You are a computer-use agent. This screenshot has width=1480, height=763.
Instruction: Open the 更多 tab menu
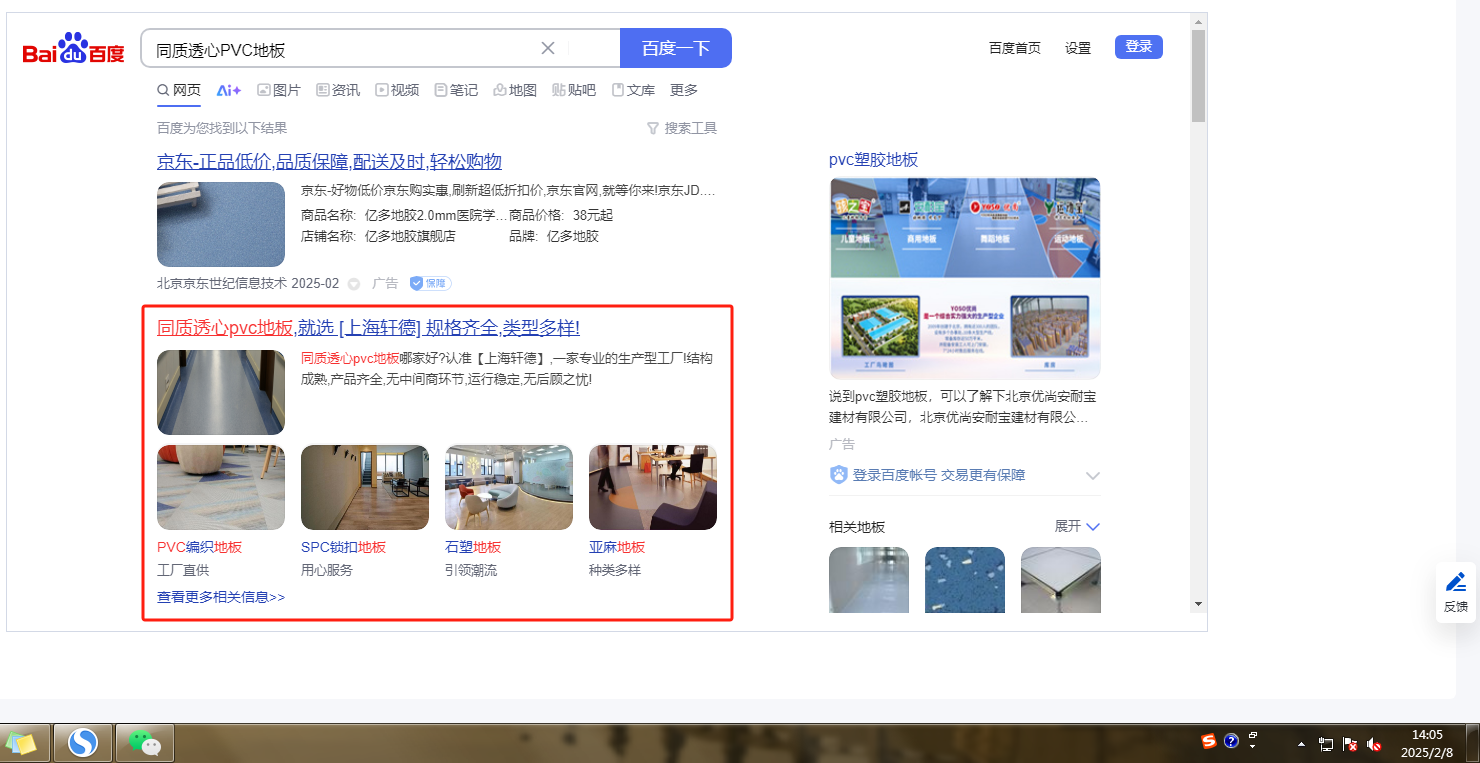tap(684, 90)
